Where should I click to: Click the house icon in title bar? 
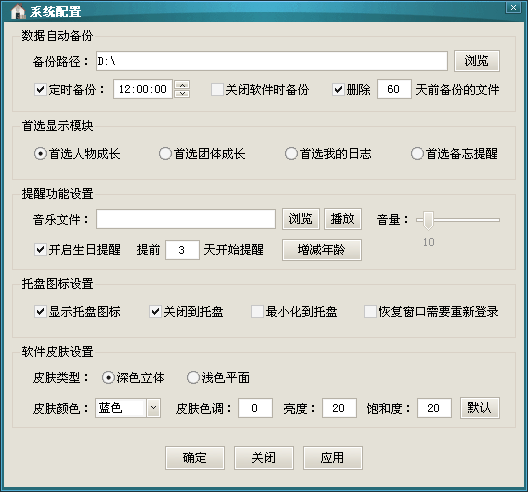18,11
